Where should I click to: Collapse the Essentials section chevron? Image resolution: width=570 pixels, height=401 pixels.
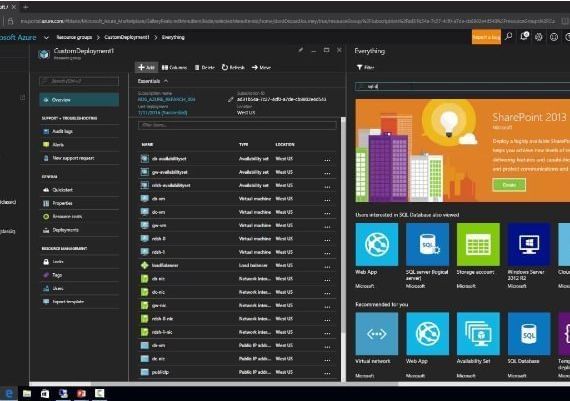point(166,81)
